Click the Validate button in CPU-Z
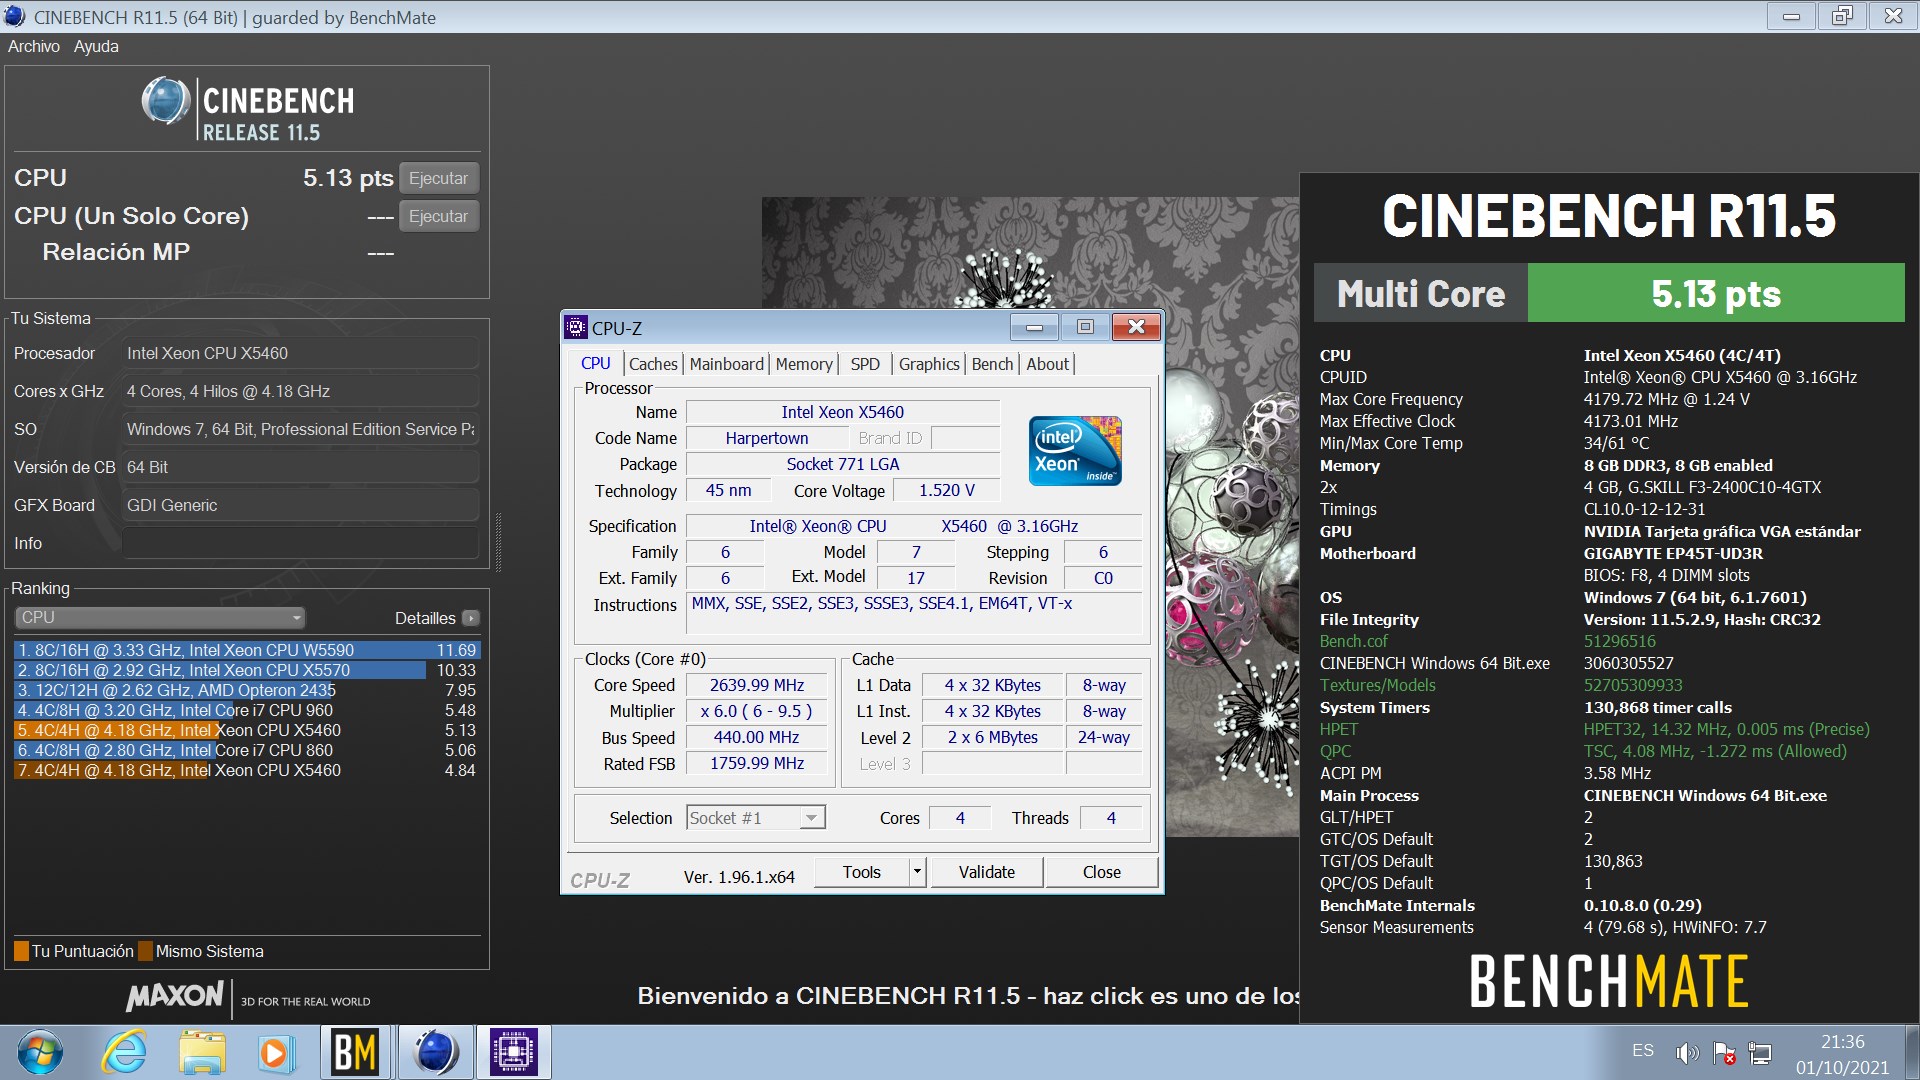Screen dimensions: 1920x1080 (987, 872)
